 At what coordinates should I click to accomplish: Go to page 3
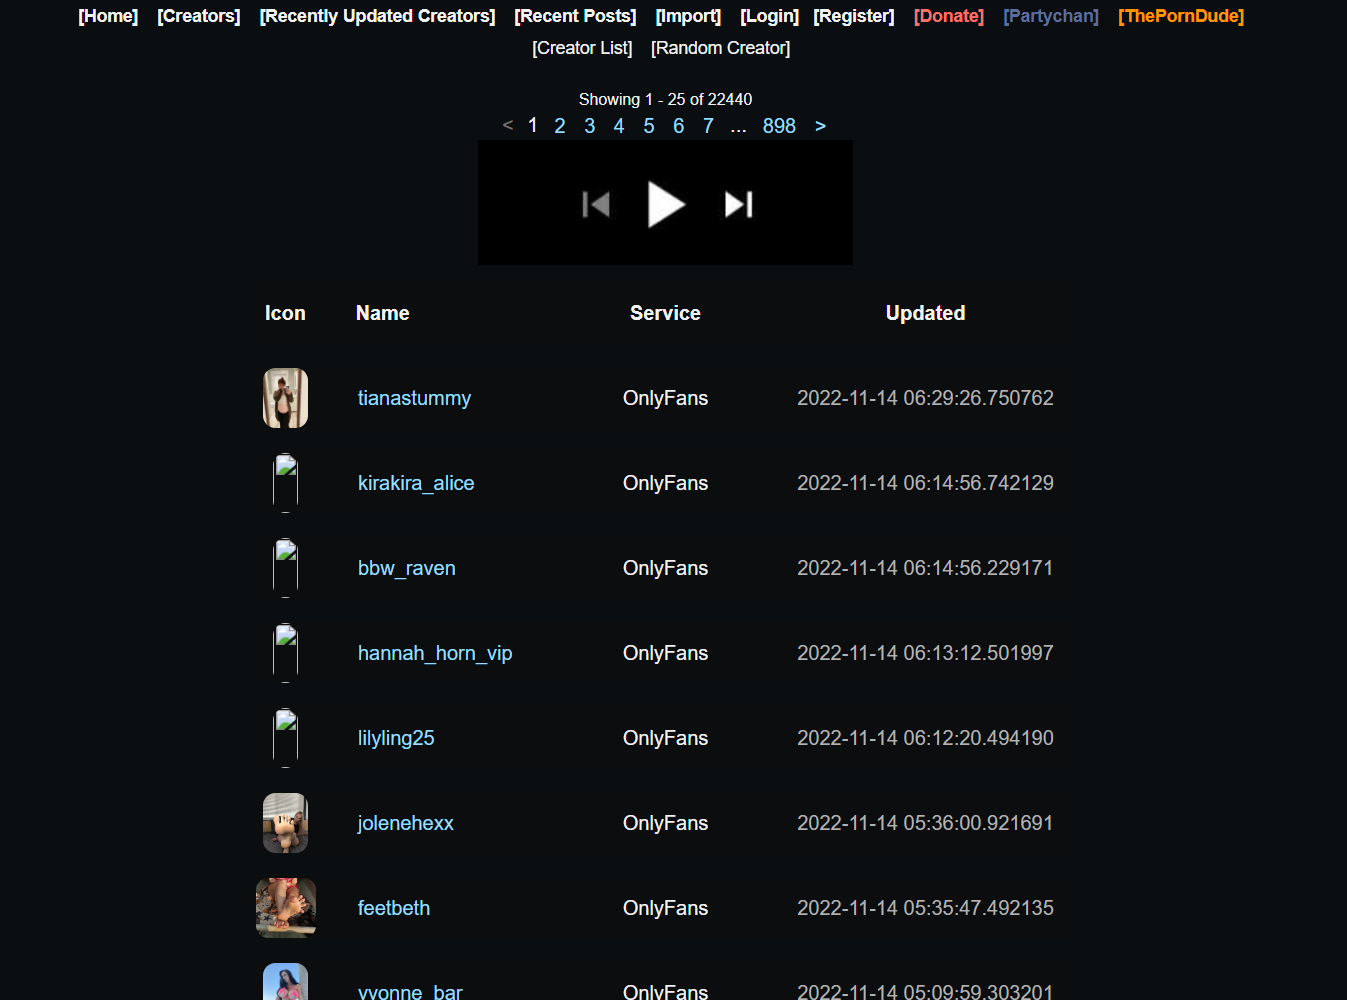[x=590, y=126]
